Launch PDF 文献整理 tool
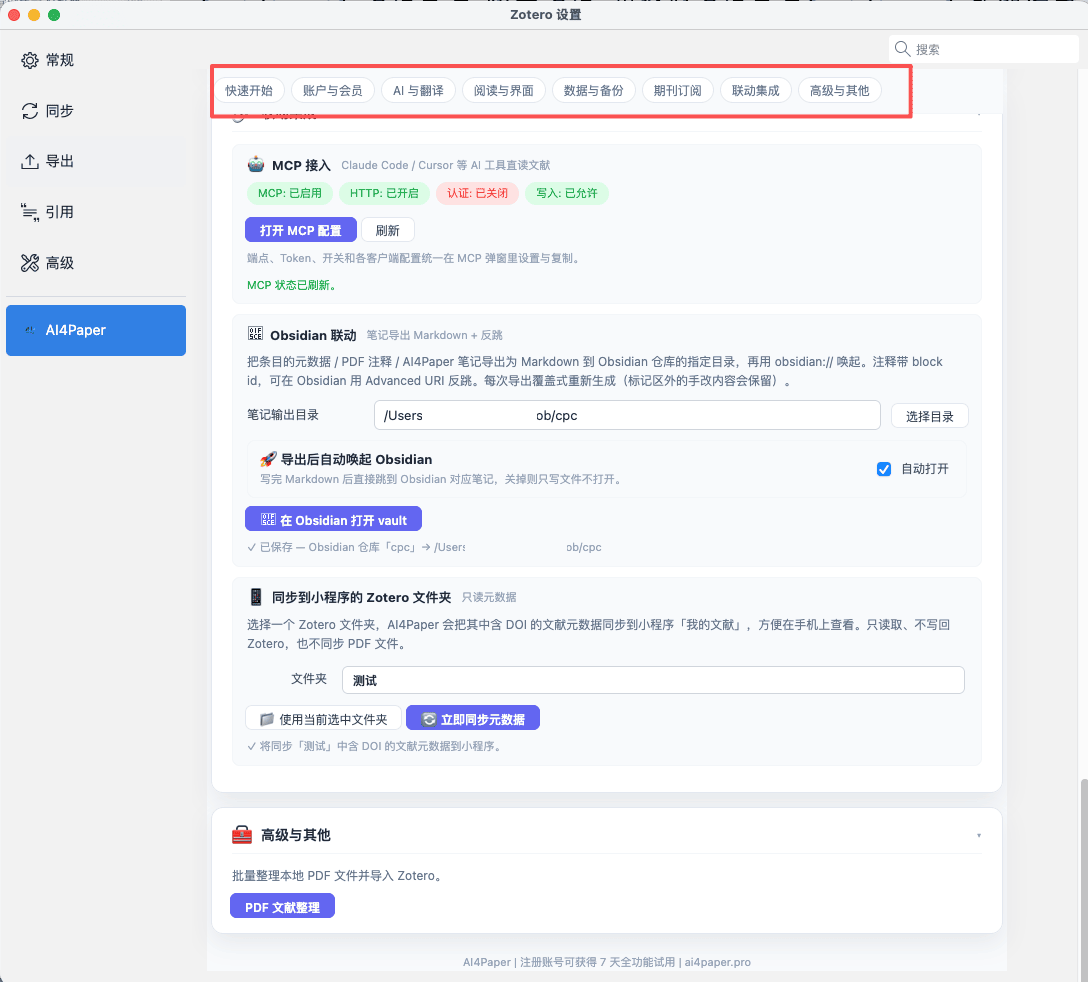Viewport: 1088px width, 982px height. click(282, 906)
